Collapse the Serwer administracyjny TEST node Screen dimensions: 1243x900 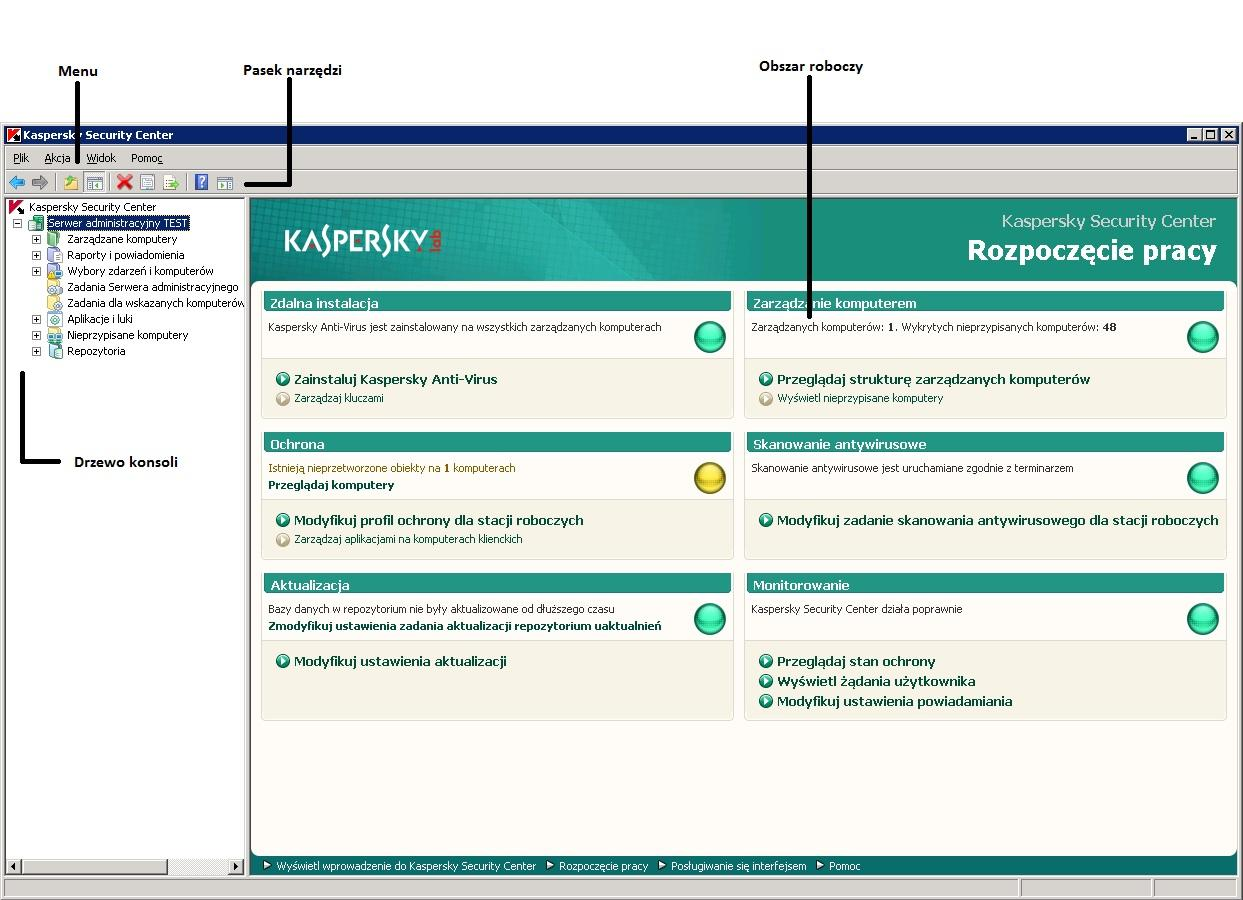click(x=17, y=223)
